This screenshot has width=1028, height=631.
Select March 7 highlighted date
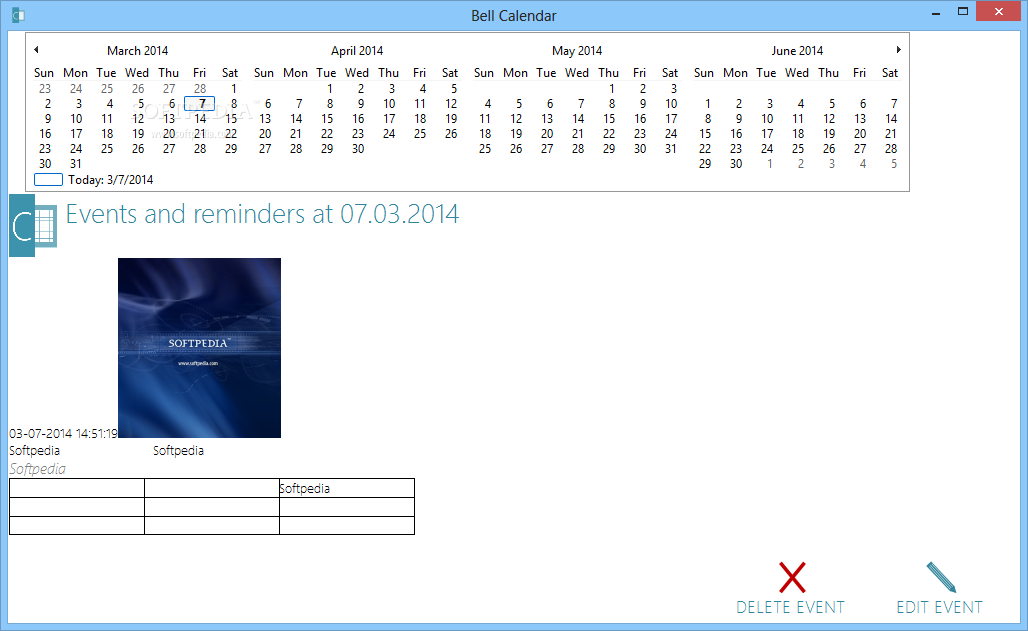(x=200, y=104)
